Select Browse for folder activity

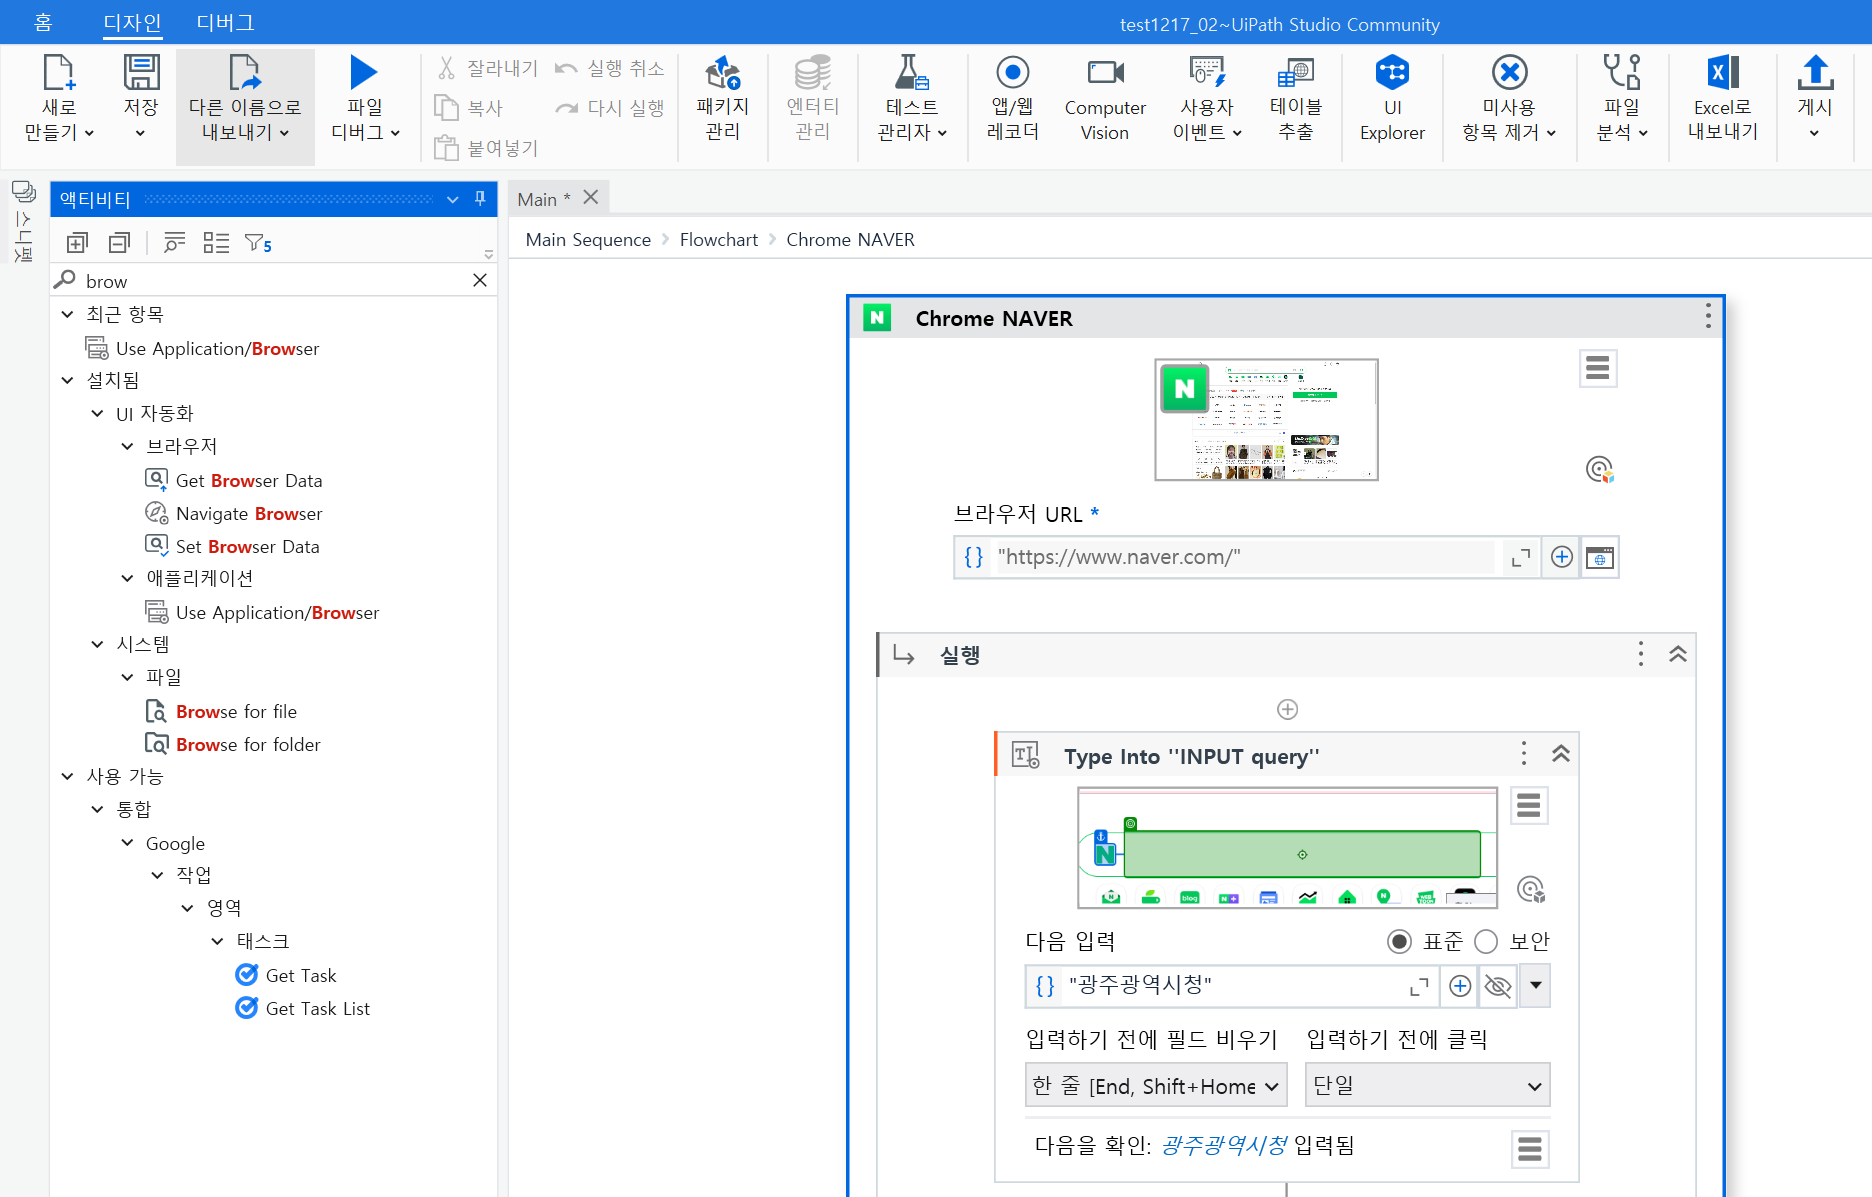248,745
